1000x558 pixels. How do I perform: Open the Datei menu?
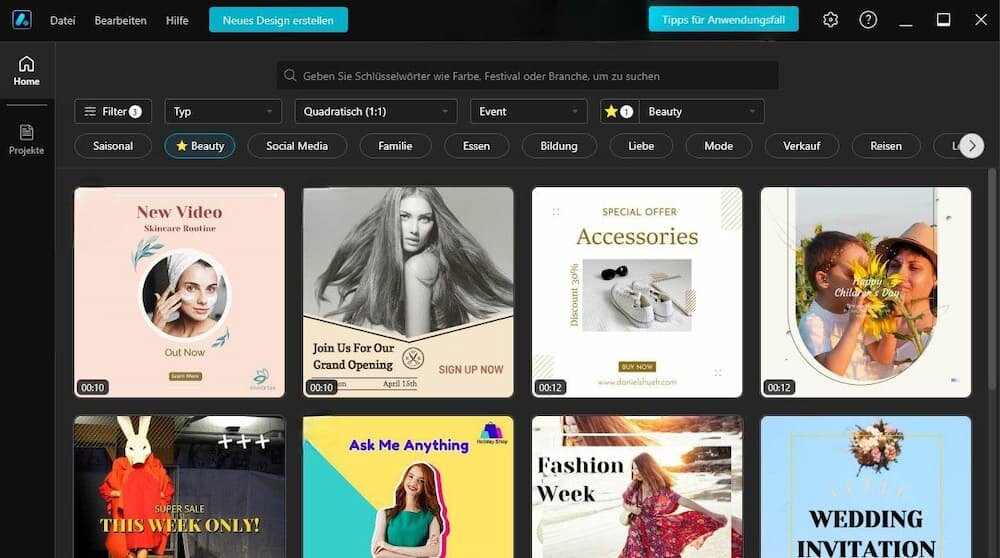point(62,20)
